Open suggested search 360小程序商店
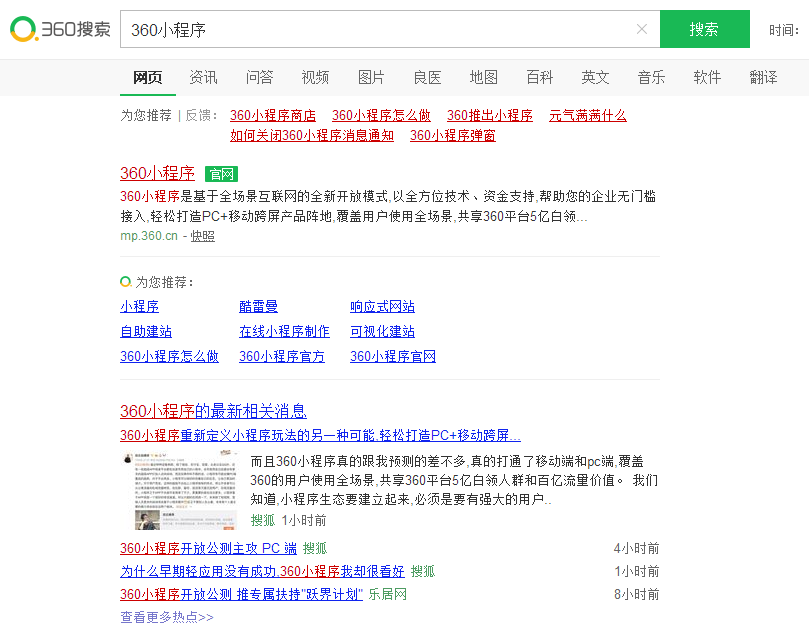 pyautogui.click(x=273, y=115)
